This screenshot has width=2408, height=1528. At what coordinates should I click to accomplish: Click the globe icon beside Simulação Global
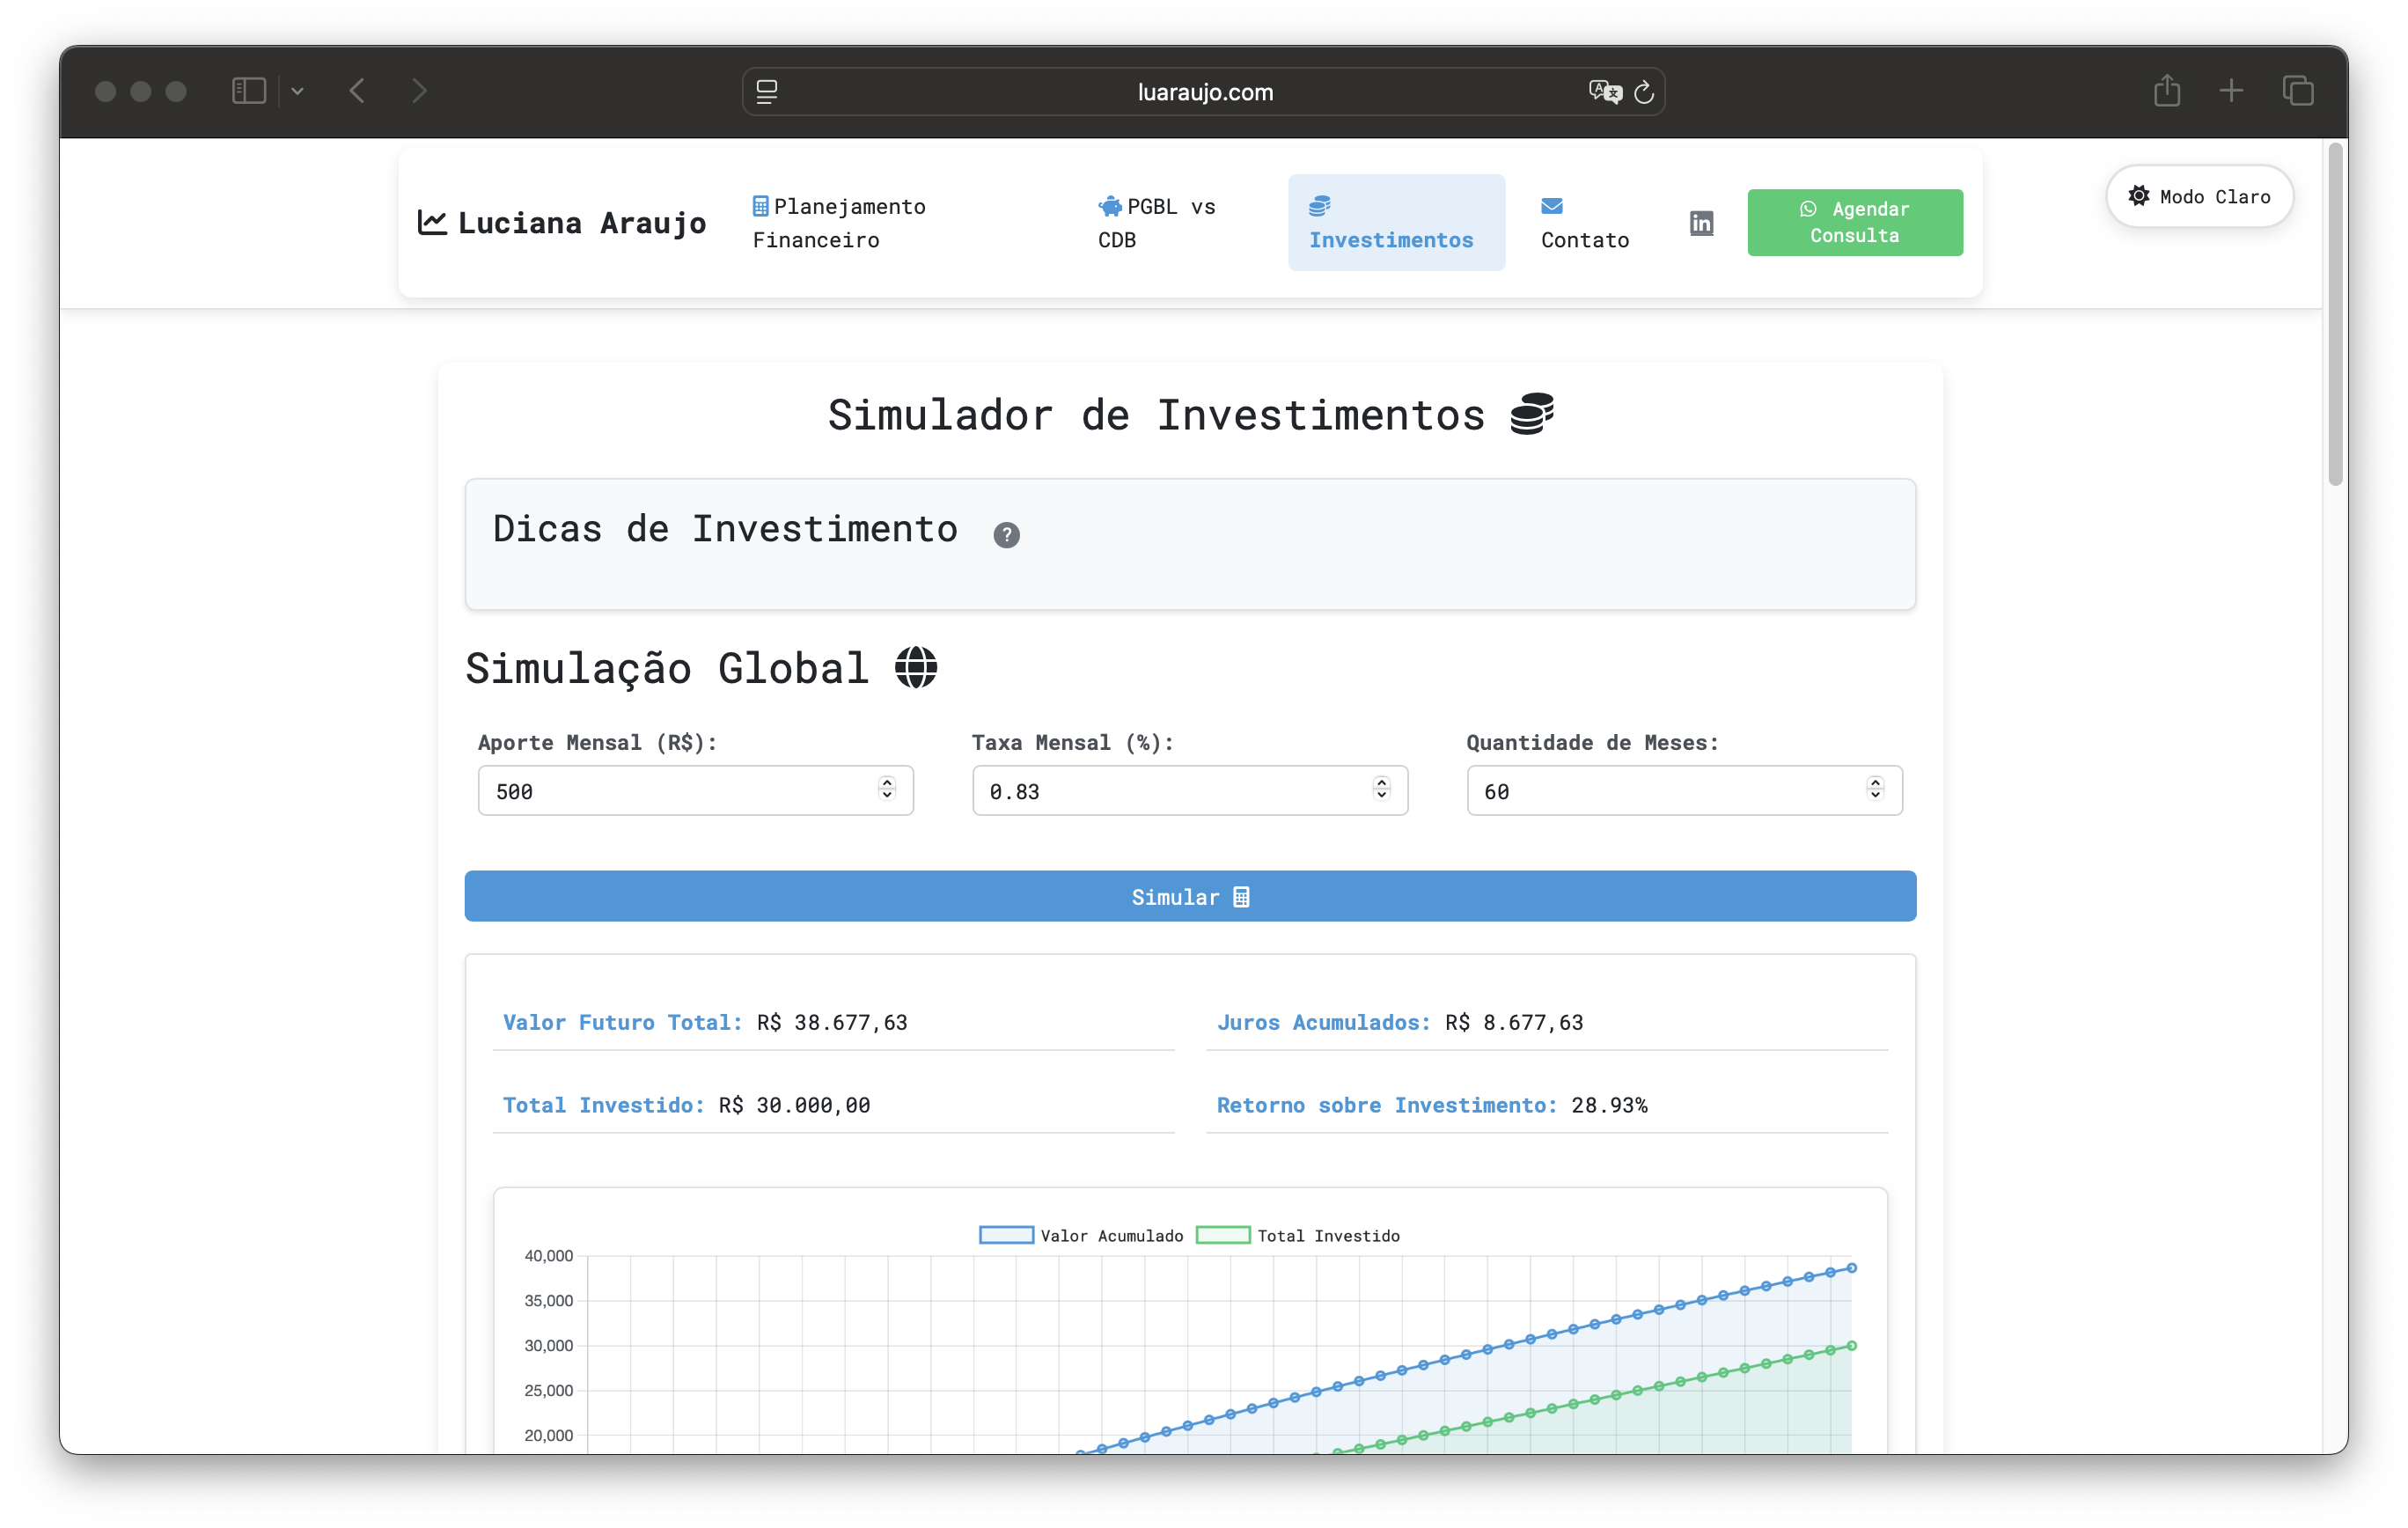[915, 668]
